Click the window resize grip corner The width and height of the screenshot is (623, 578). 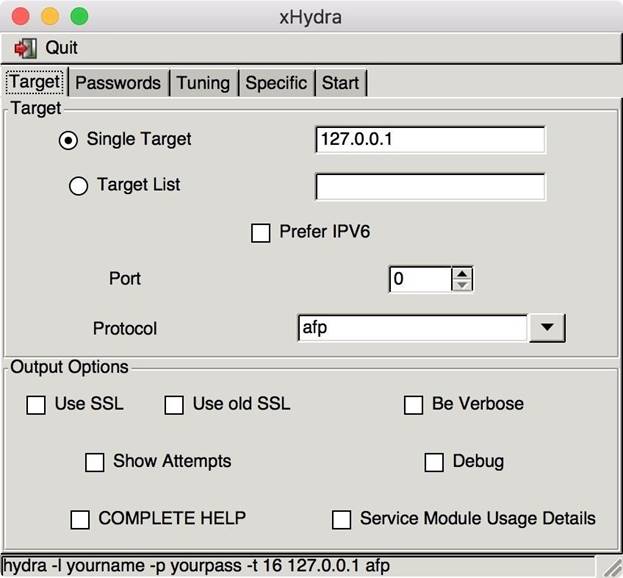click(609, 566)
